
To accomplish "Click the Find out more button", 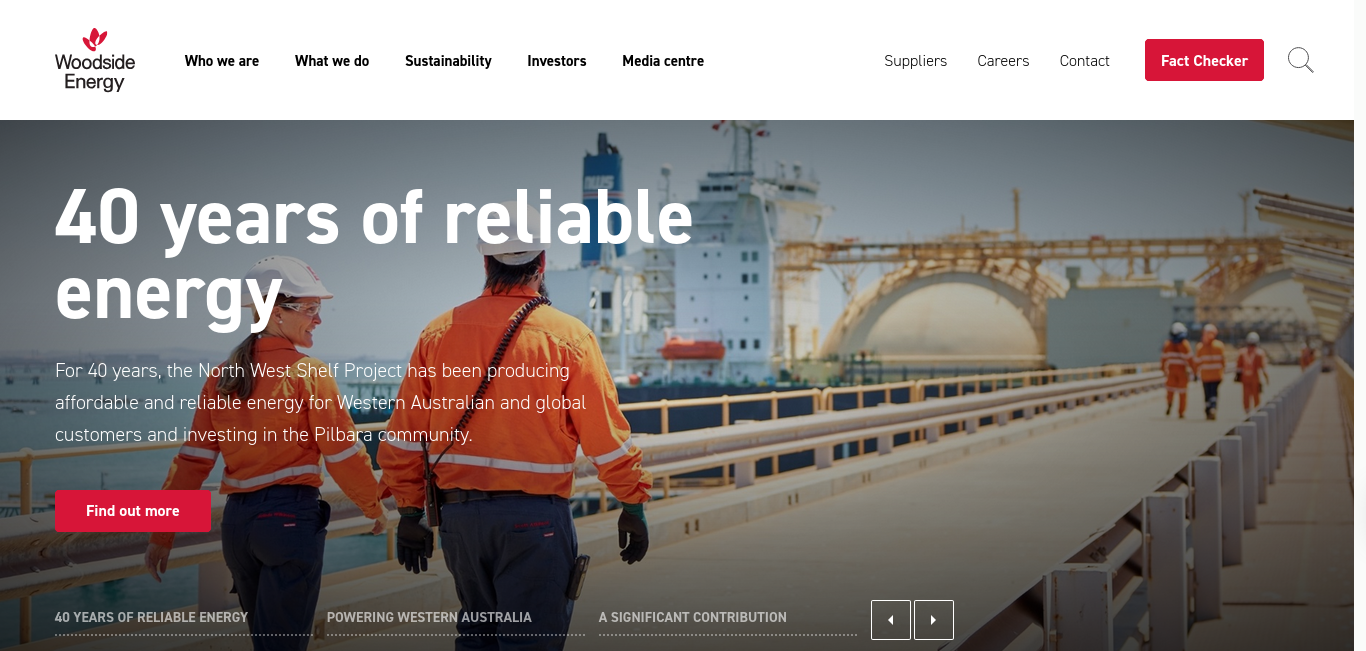I will [x=133, y=511].
